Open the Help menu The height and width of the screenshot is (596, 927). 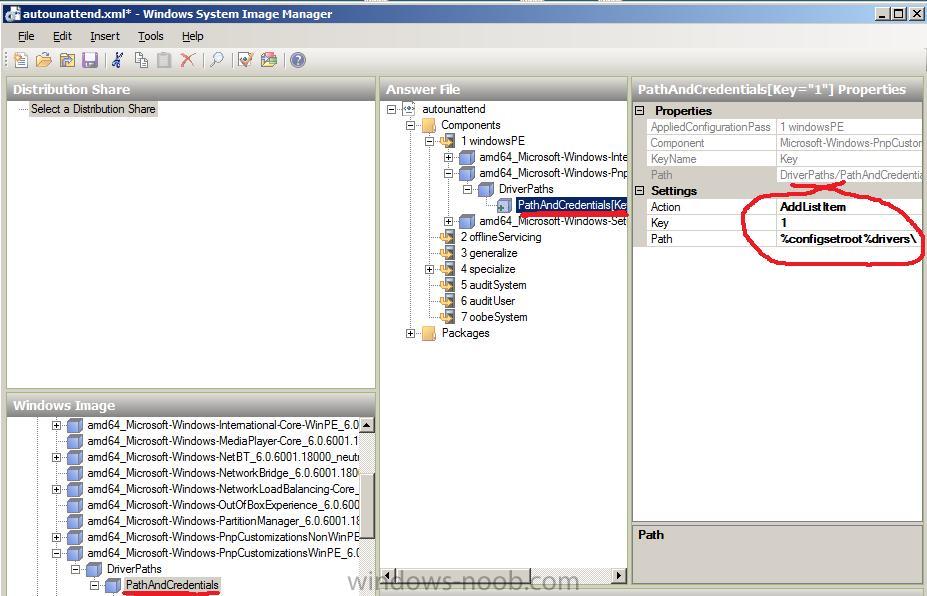point(193,36)
